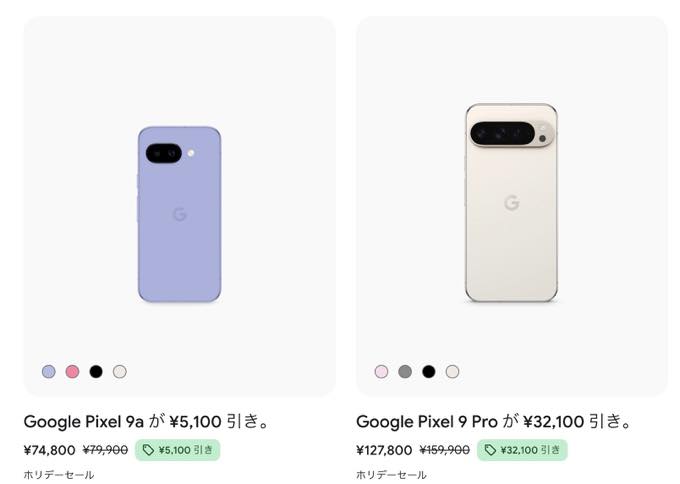Viewport: 680px width, 484px height.
Task: Choose the pink color swatch for Pixel 9a
Action: (72, 371)
